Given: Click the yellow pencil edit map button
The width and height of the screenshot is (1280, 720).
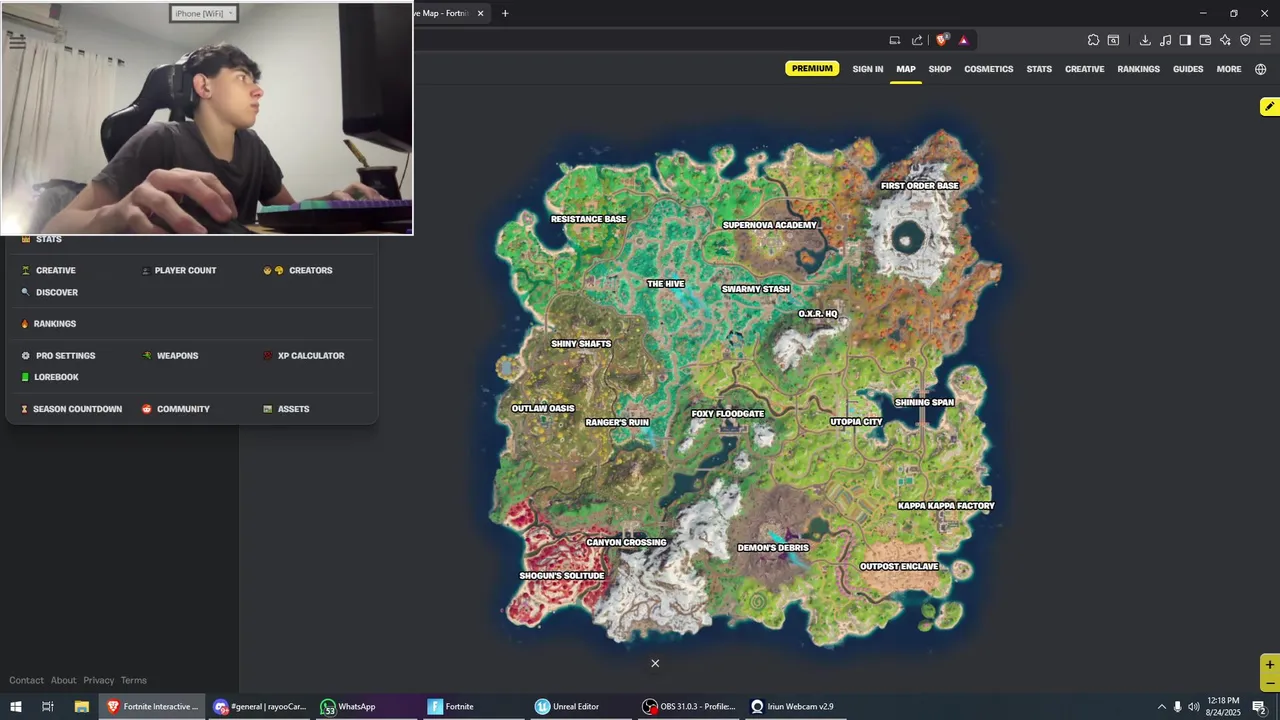Looking at the screenshot, I should pyautogui.click(x=1269, y=107).
